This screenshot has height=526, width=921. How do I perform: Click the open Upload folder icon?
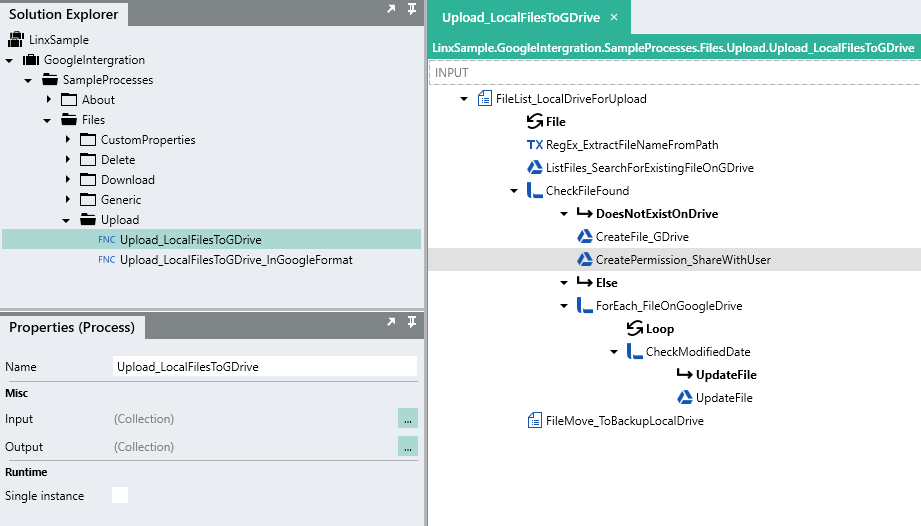pyautogui.click(x=88, y=220)
